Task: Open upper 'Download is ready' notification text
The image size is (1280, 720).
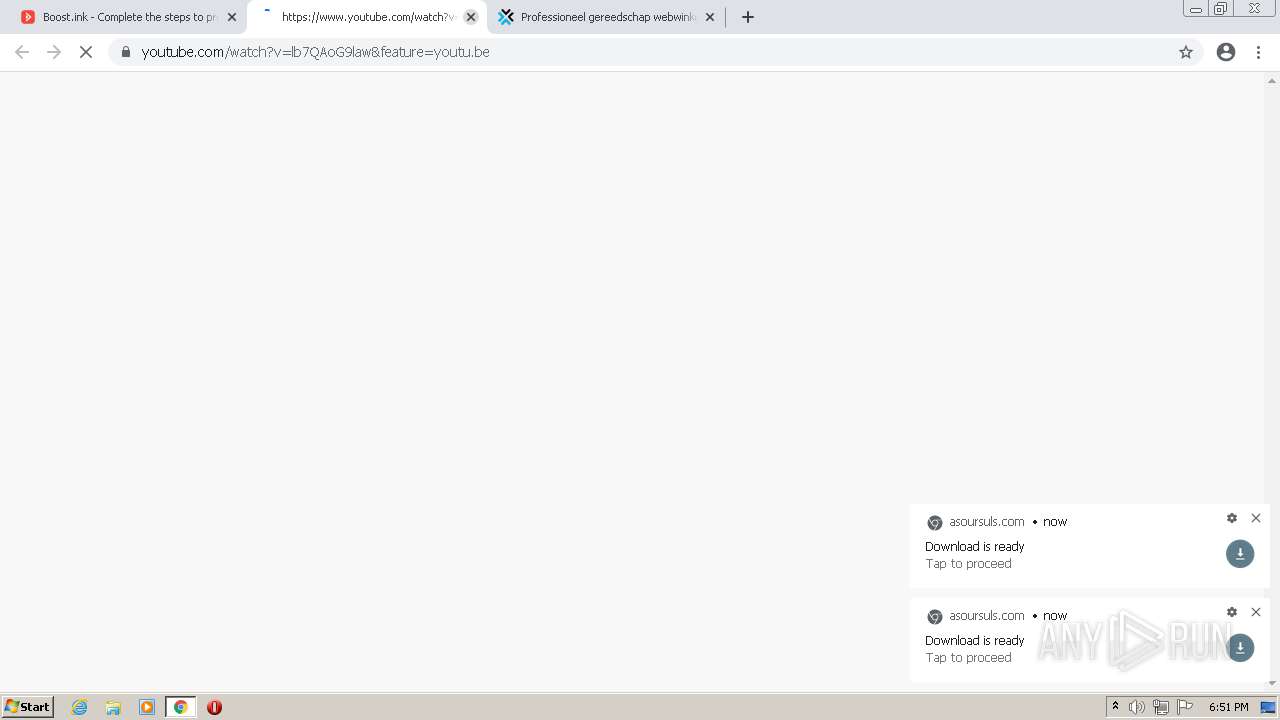Action: pos(975,547)
